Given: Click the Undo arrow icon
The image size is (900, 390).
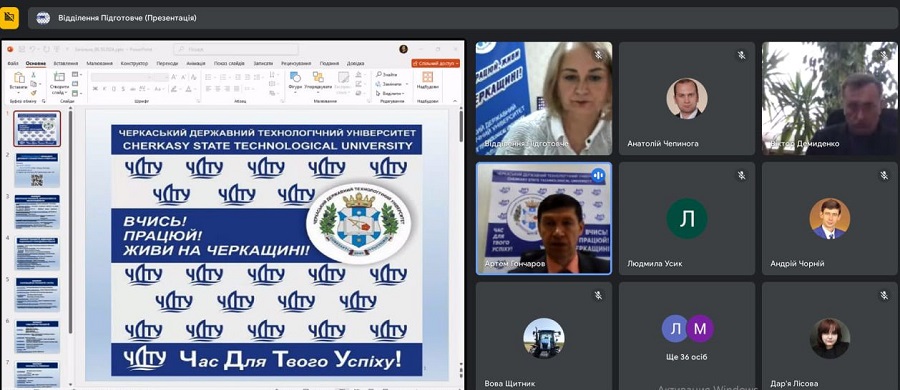Looking at the screenshot, I should (33, 49).
